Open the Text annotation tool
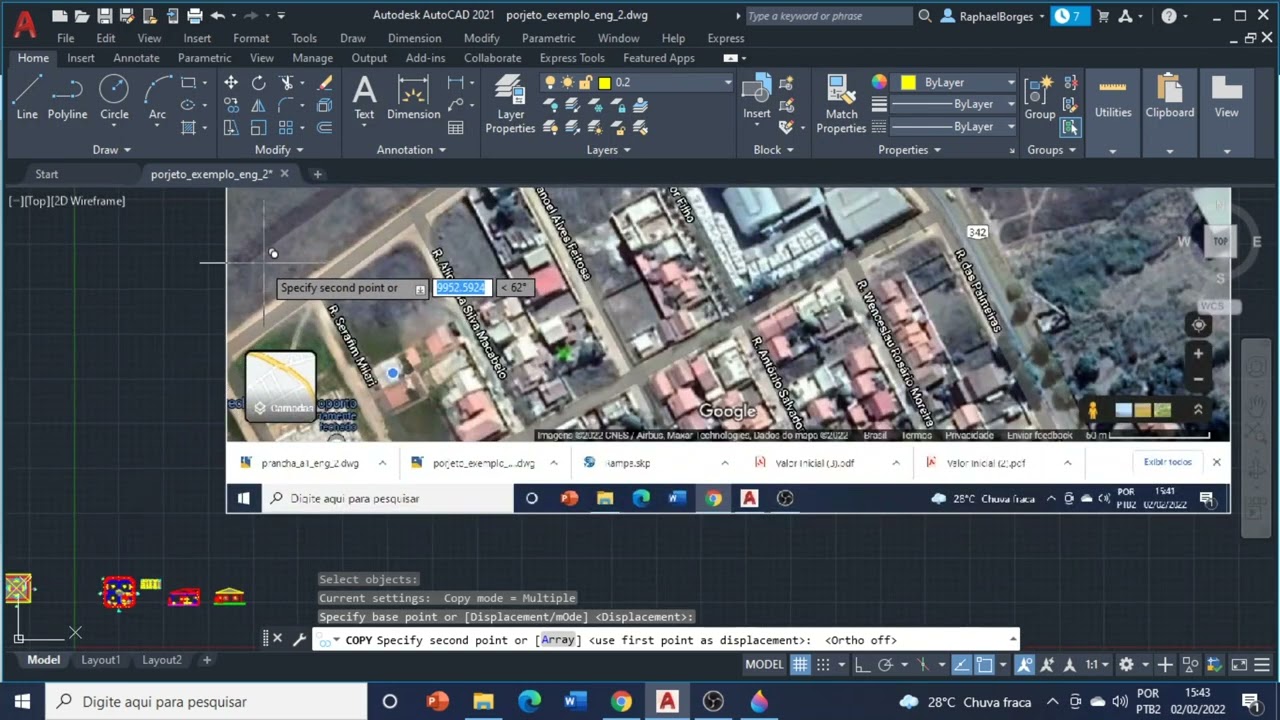The height and width of the screenshot is (720, 1280). click(x=364, y=98)
